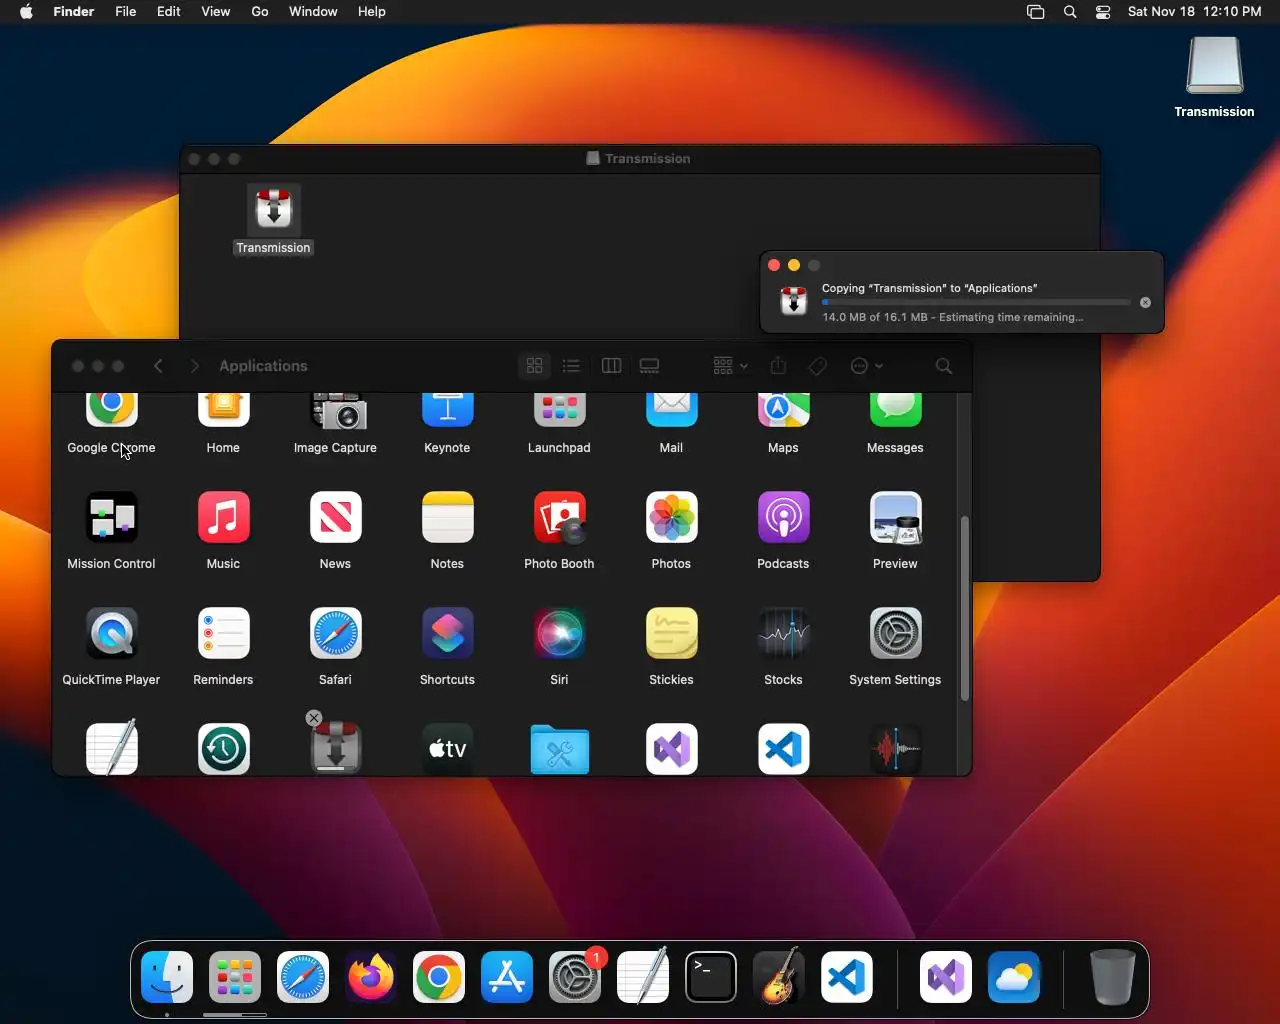Image resolution: width=1280 pixels, height=1024 pixels.
Task: Cancel the Transmission copy operation
Action: point(1145,302)
